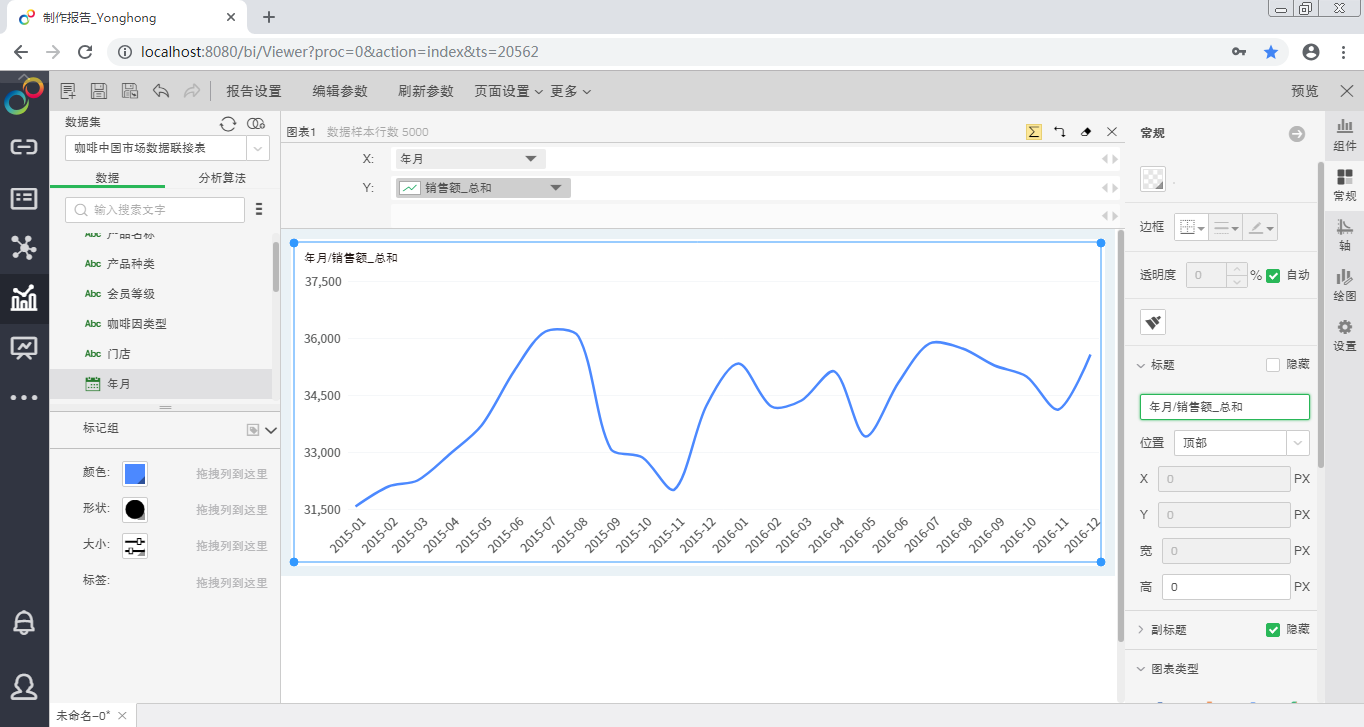Open the dataset selection dropdown
The image size is (1364, 727).
(258, 148)
